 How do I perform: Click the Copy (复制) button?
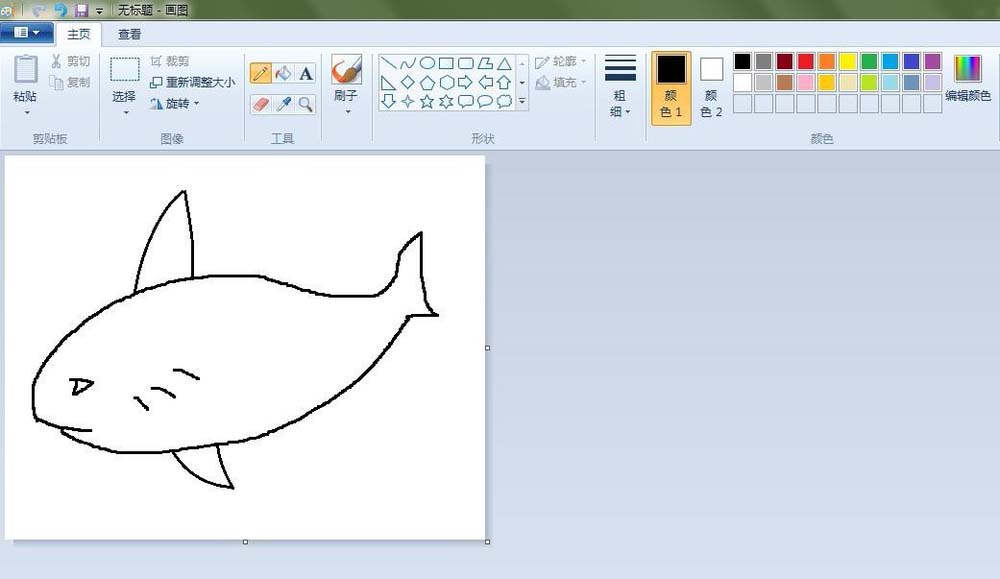click(x=71, y=82)
